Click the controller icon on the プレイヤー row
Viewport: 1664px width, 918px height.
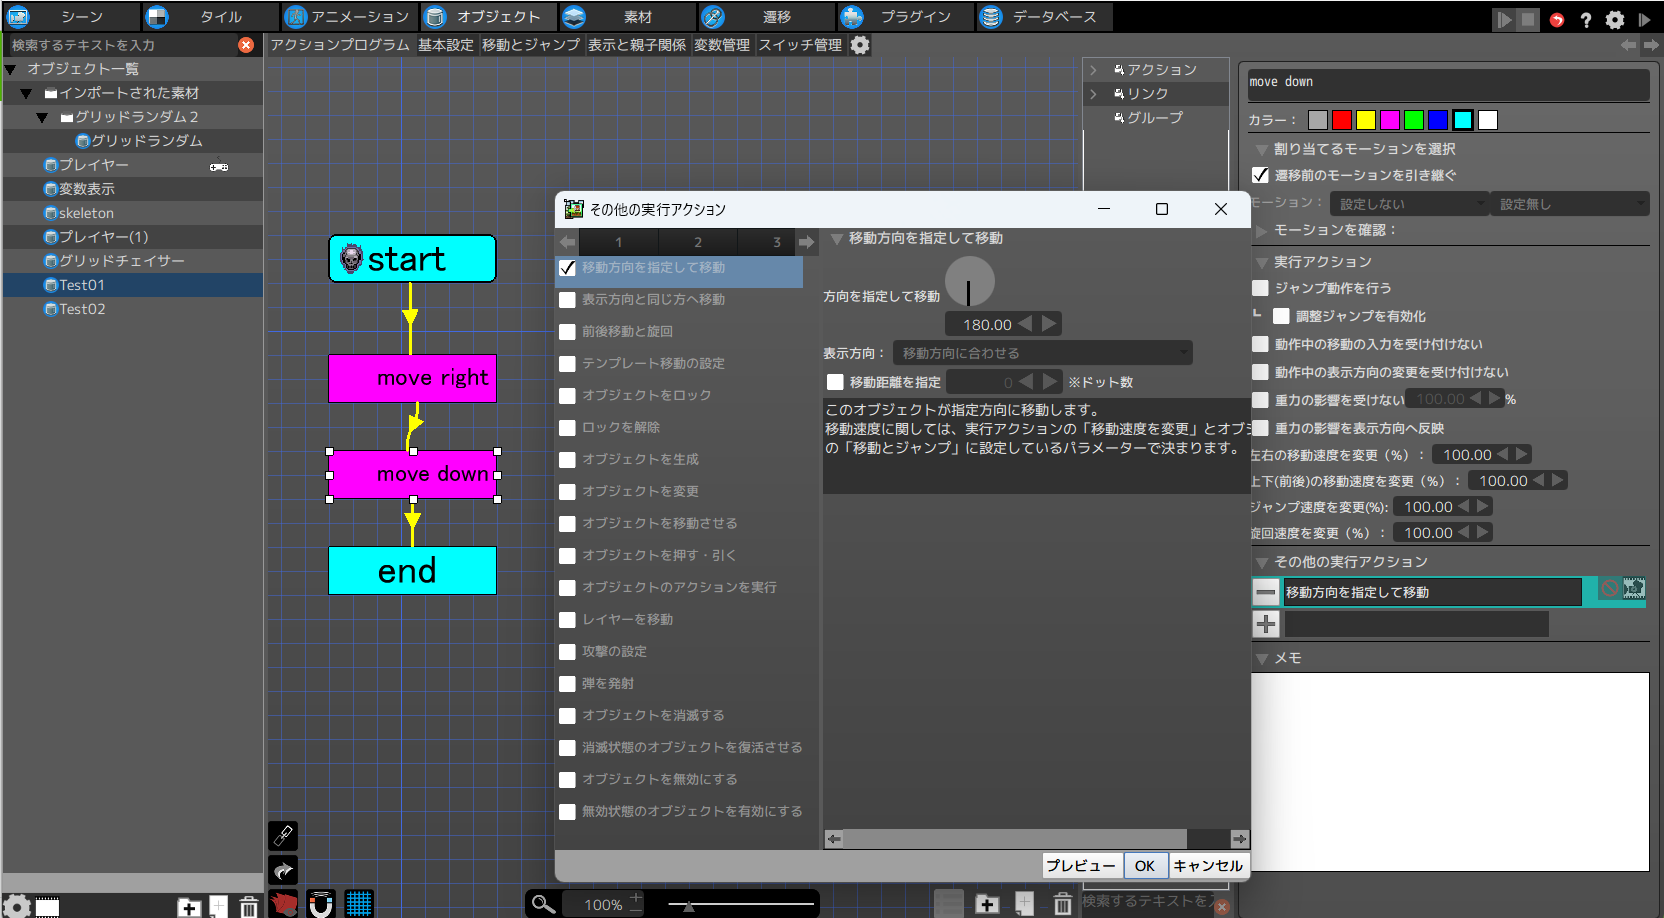click(219, 167)
